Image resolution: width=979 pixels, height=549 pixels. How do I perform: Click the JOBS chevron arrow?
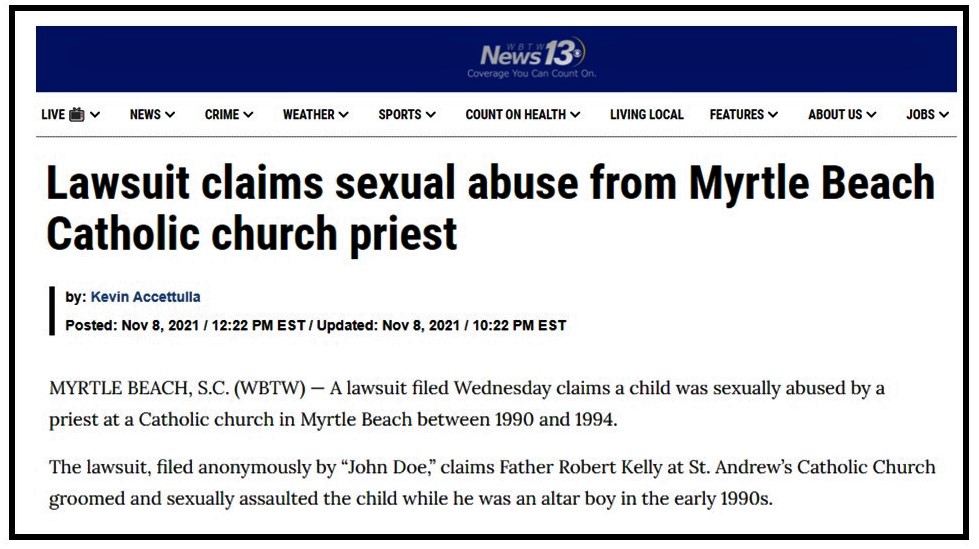pyautogui.click(x=944, y=115)
